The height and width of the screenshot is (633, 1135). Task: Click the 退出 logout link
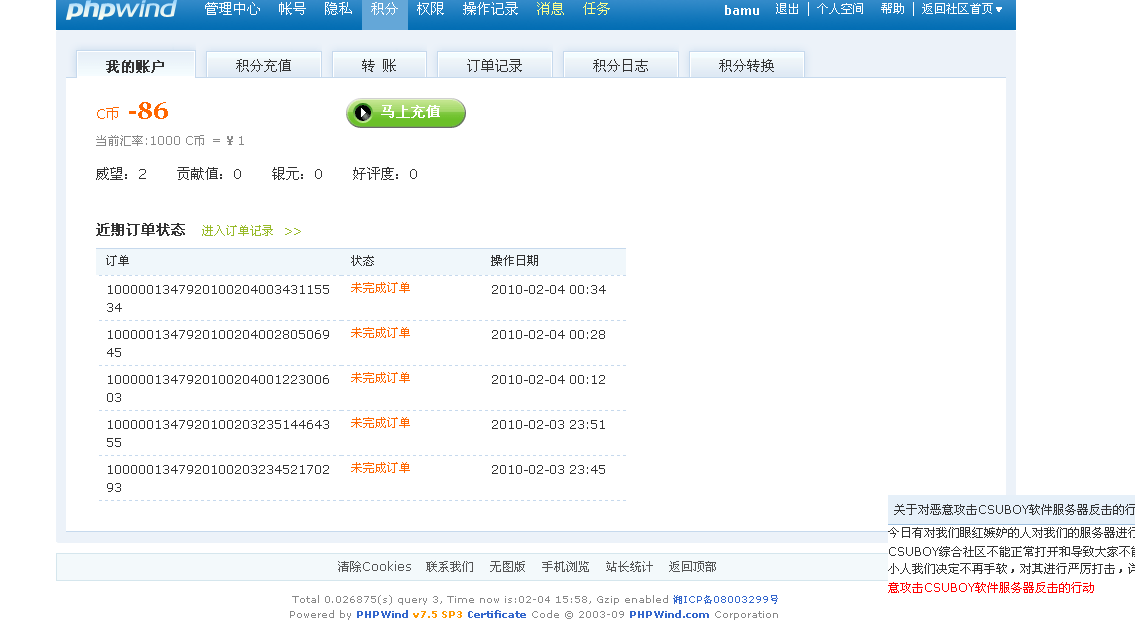tap(787, 9)
